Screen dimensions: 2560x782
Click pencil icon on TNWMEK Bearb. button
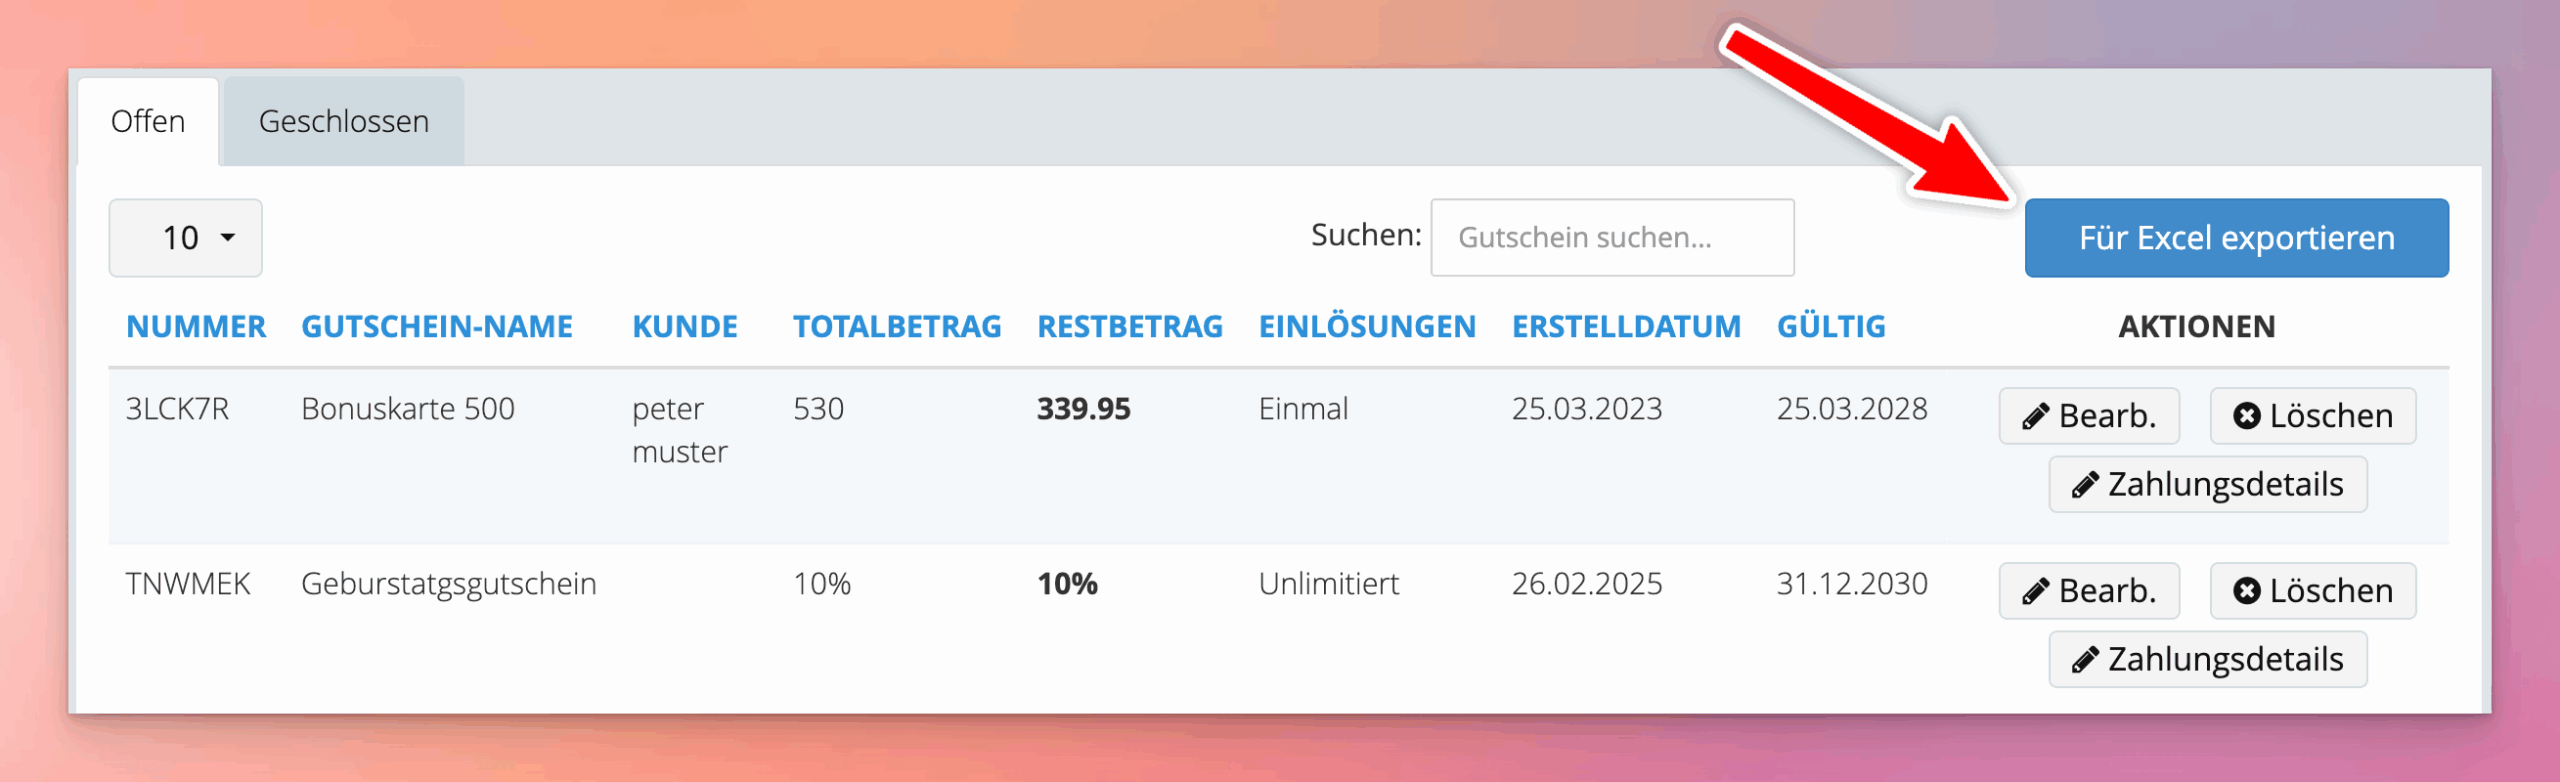click(2035, 591)
